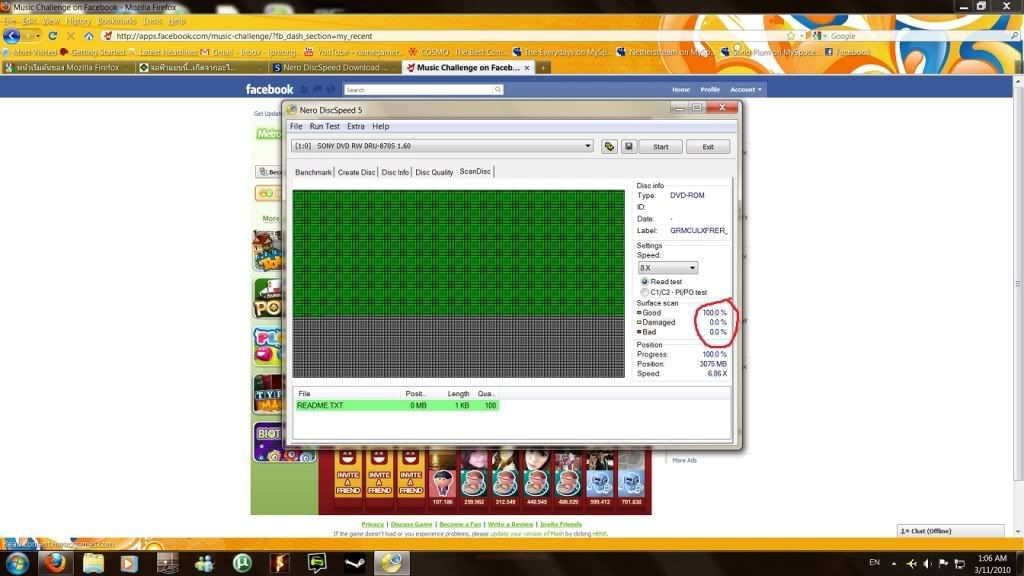
Task: Switch to the Benchmark tab
Action: tap(313, 172)
